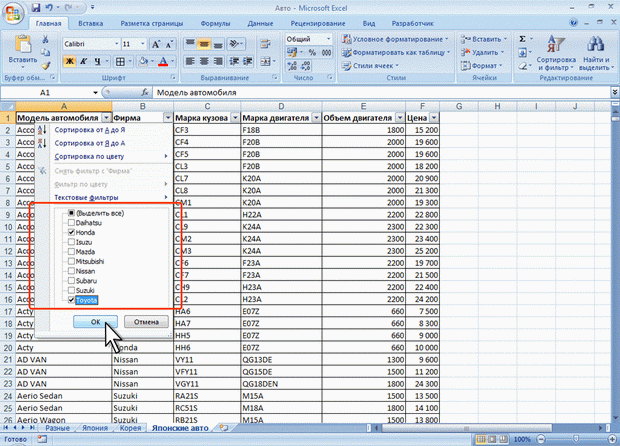Open Текстовые фильтры submenu
Viewport: 620px width, 446px height.
[111, 197]
